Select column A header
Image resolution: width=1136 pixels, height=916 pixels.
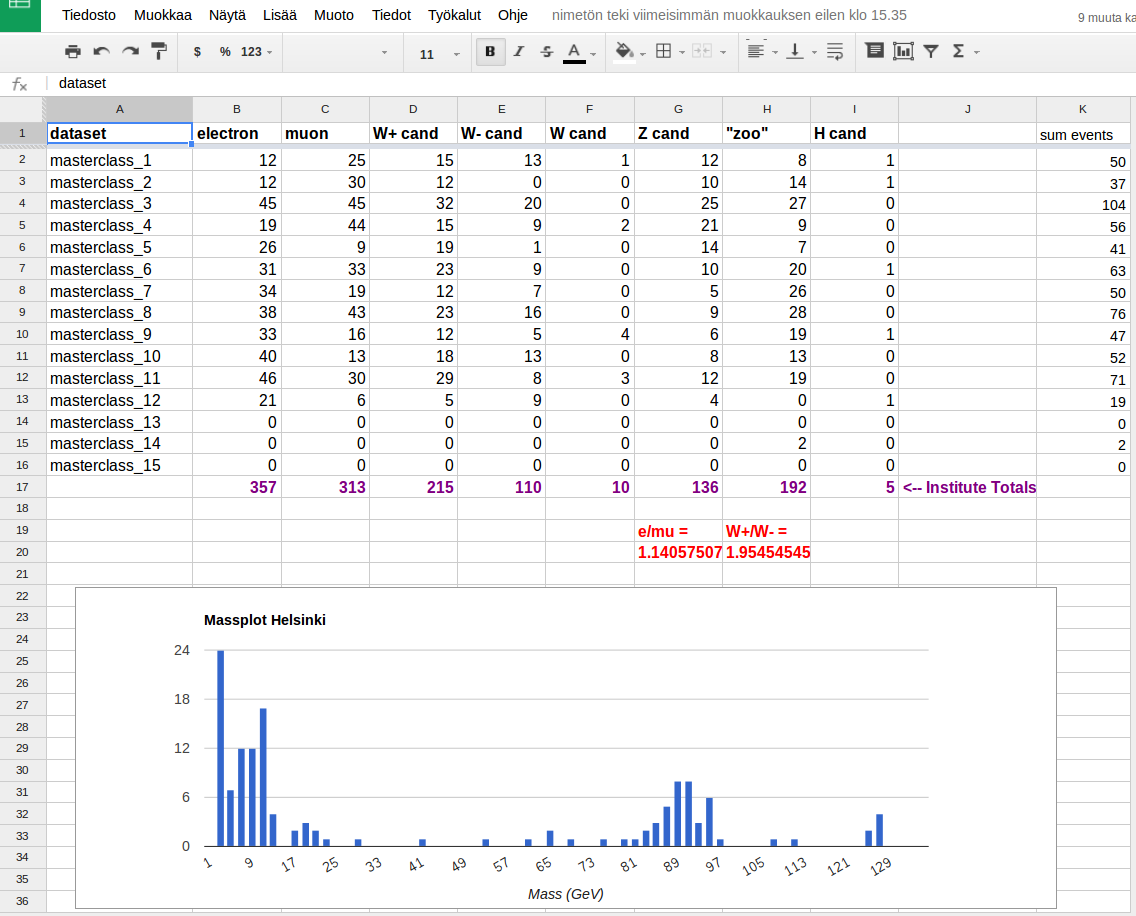(120, 109)
